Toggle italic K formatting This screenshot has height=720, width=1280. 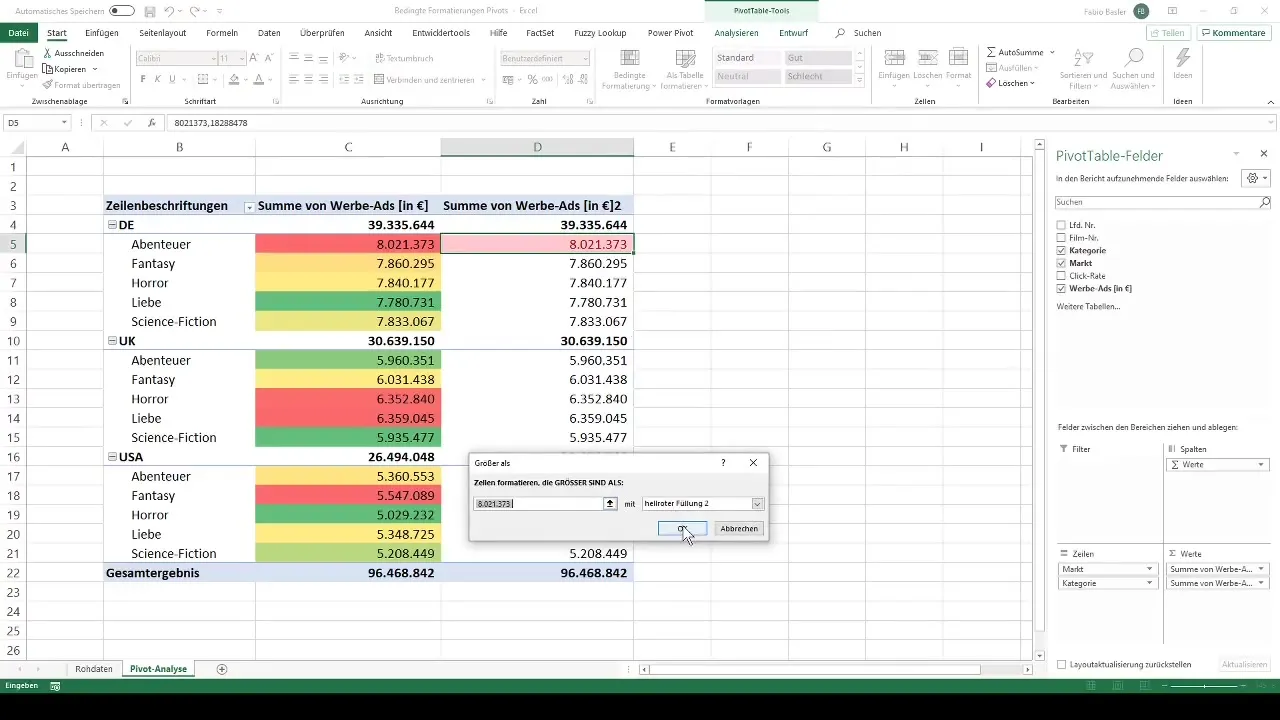[158, 79]
